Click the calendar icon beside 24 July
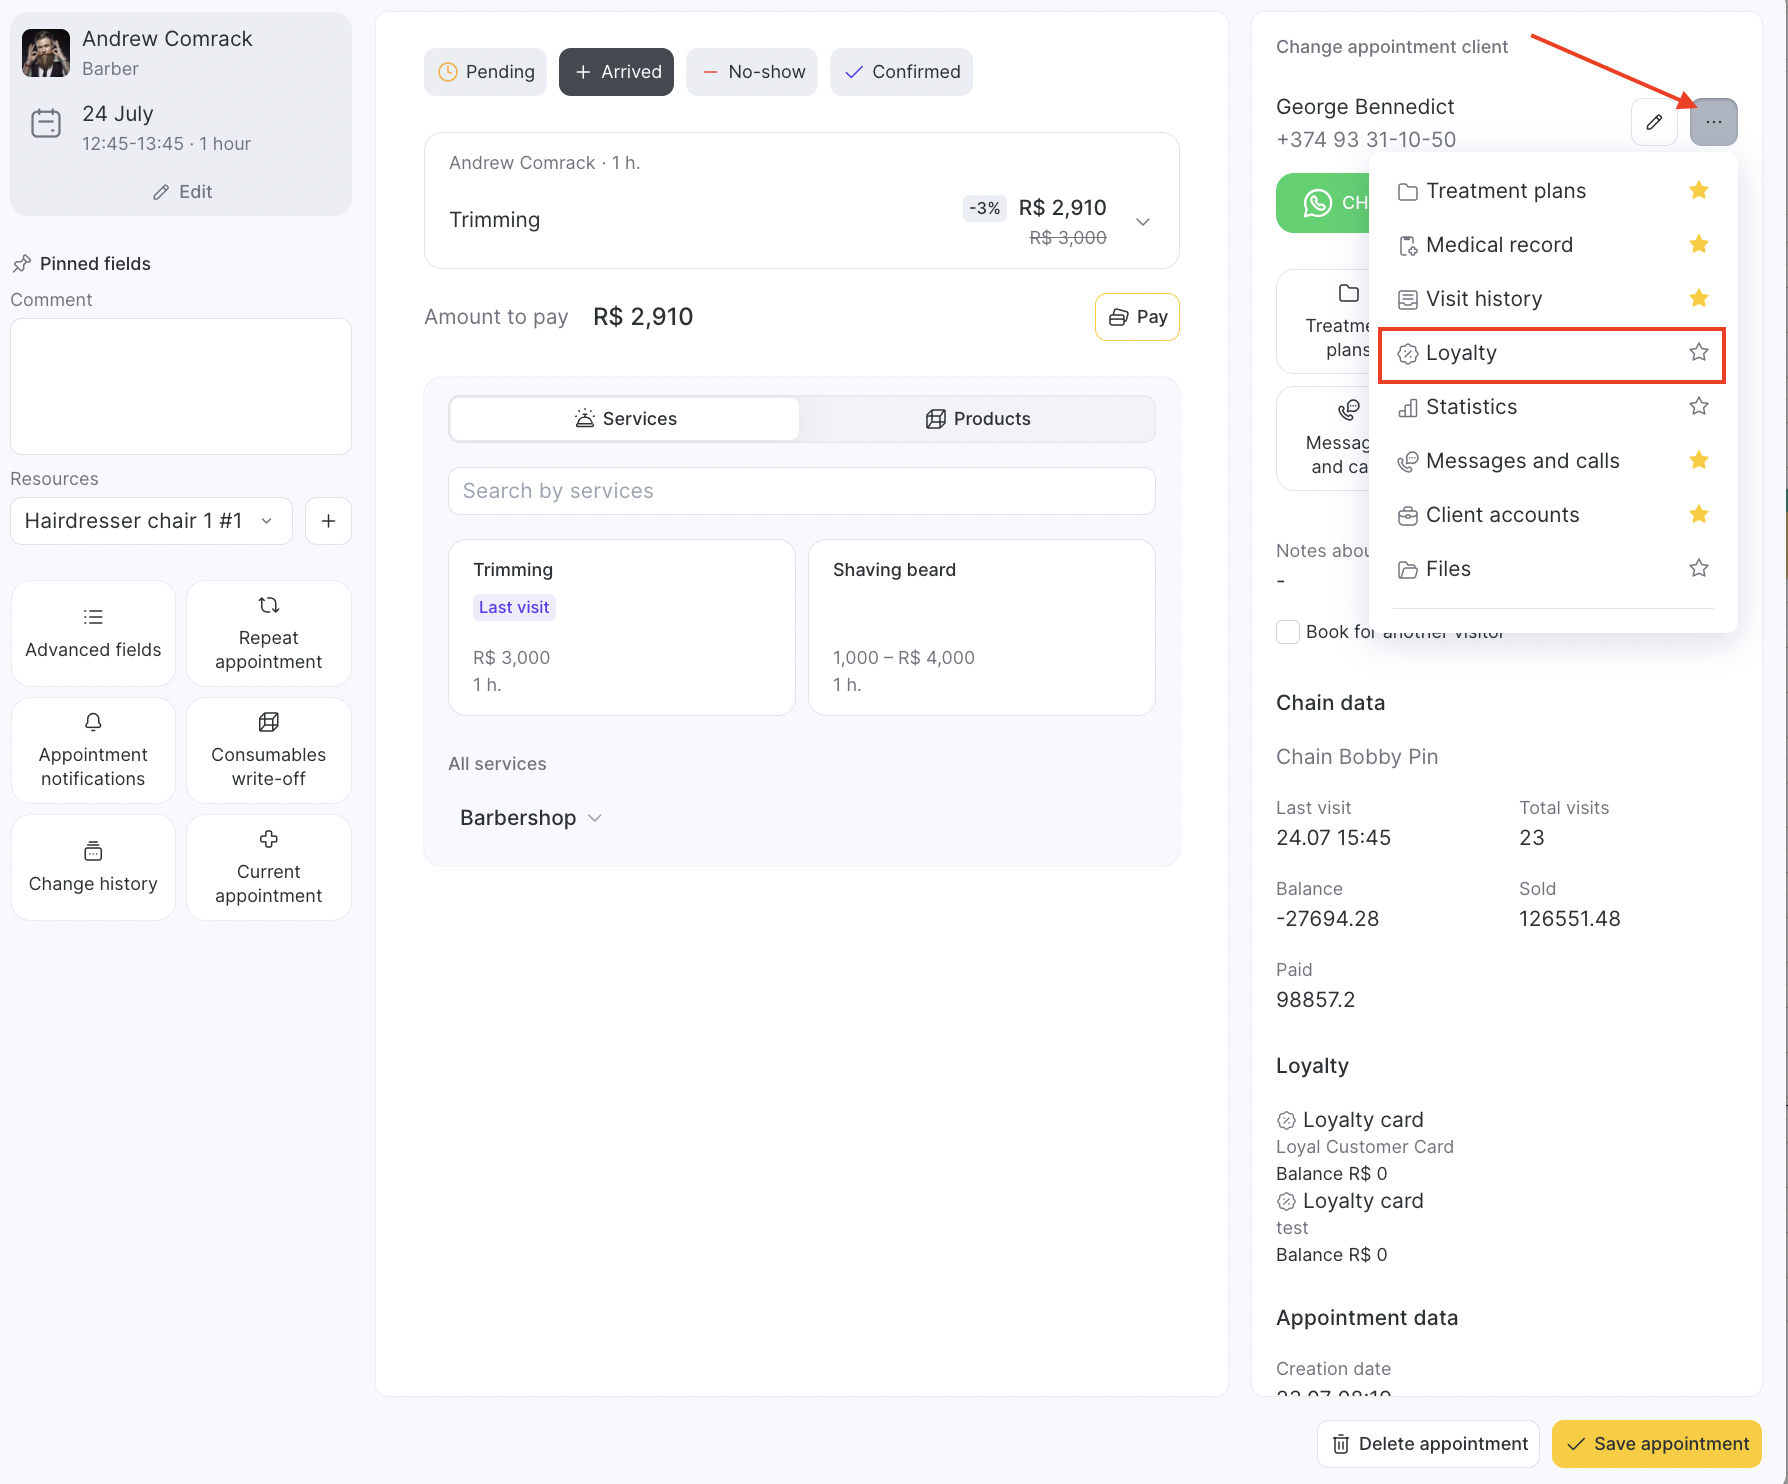 tap(46, 124)
